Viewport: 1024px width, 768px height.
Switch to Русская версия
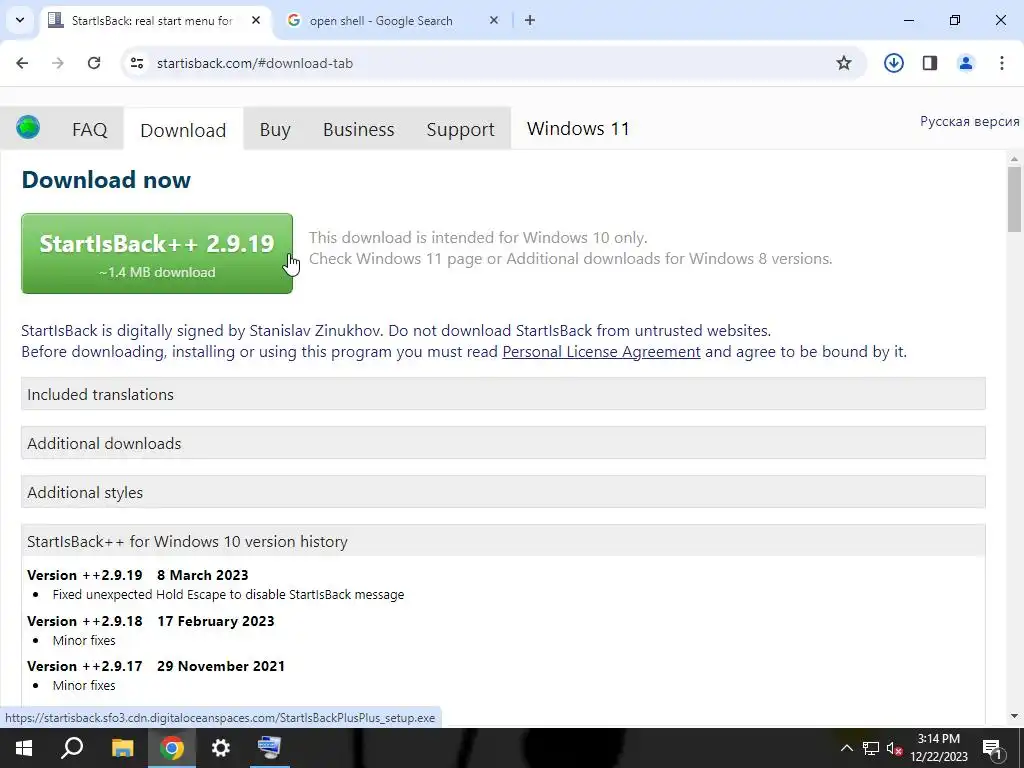pyautogui.click(x=969, y=121)
